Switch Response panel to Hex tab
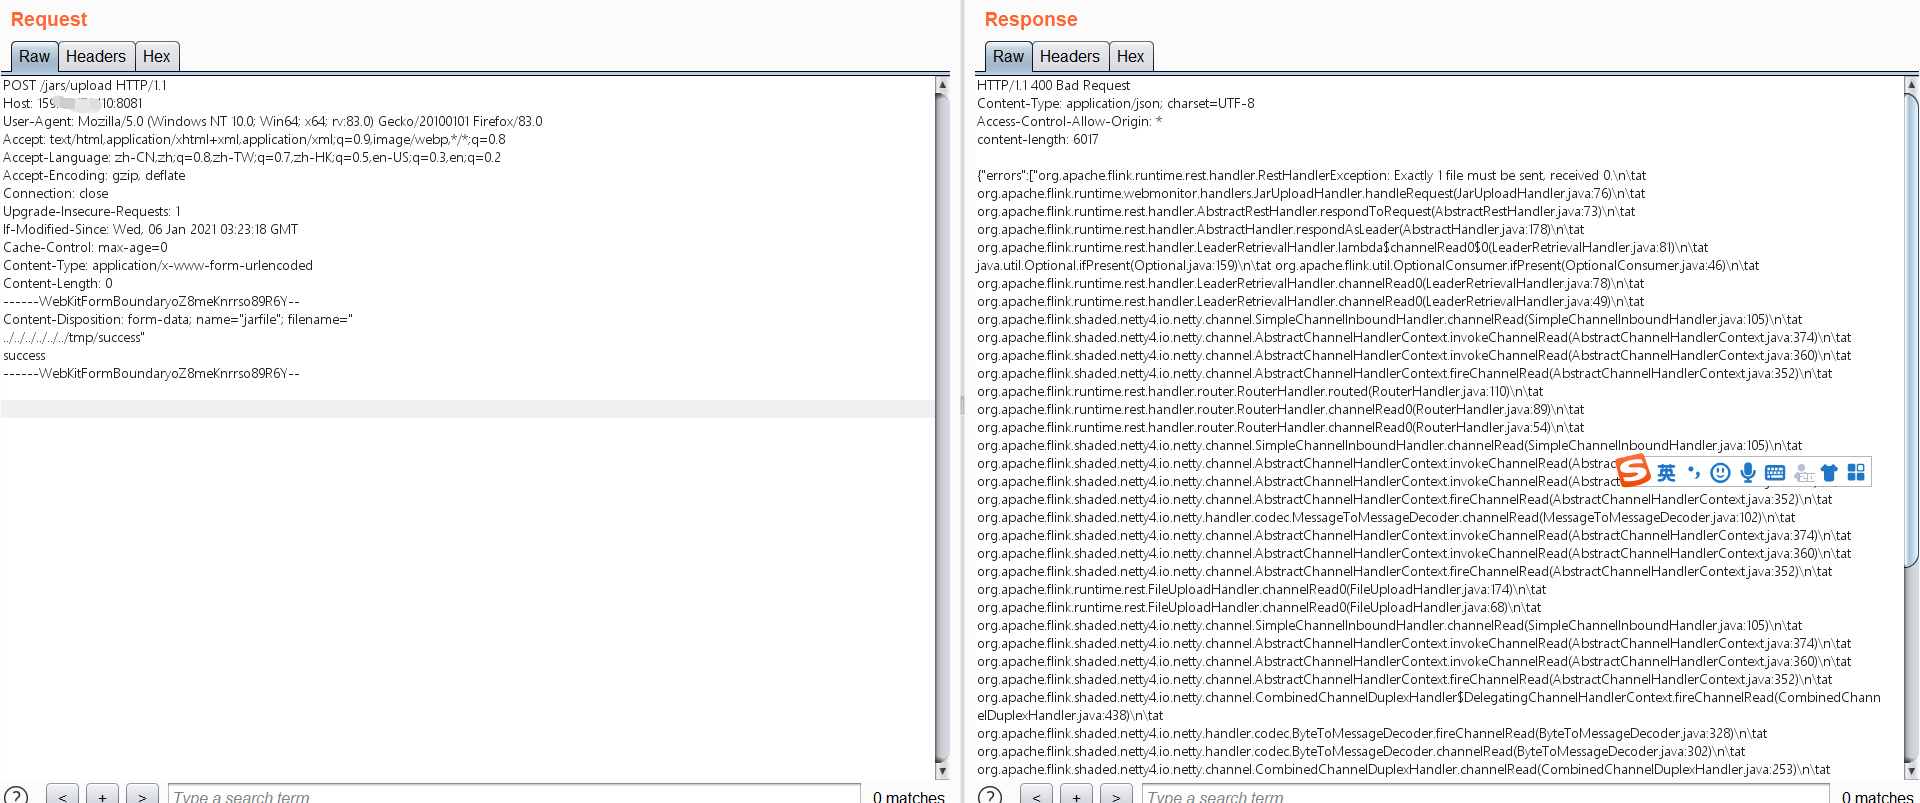The height and width of the screenshot is (803, 1920). coord(1130,57)
